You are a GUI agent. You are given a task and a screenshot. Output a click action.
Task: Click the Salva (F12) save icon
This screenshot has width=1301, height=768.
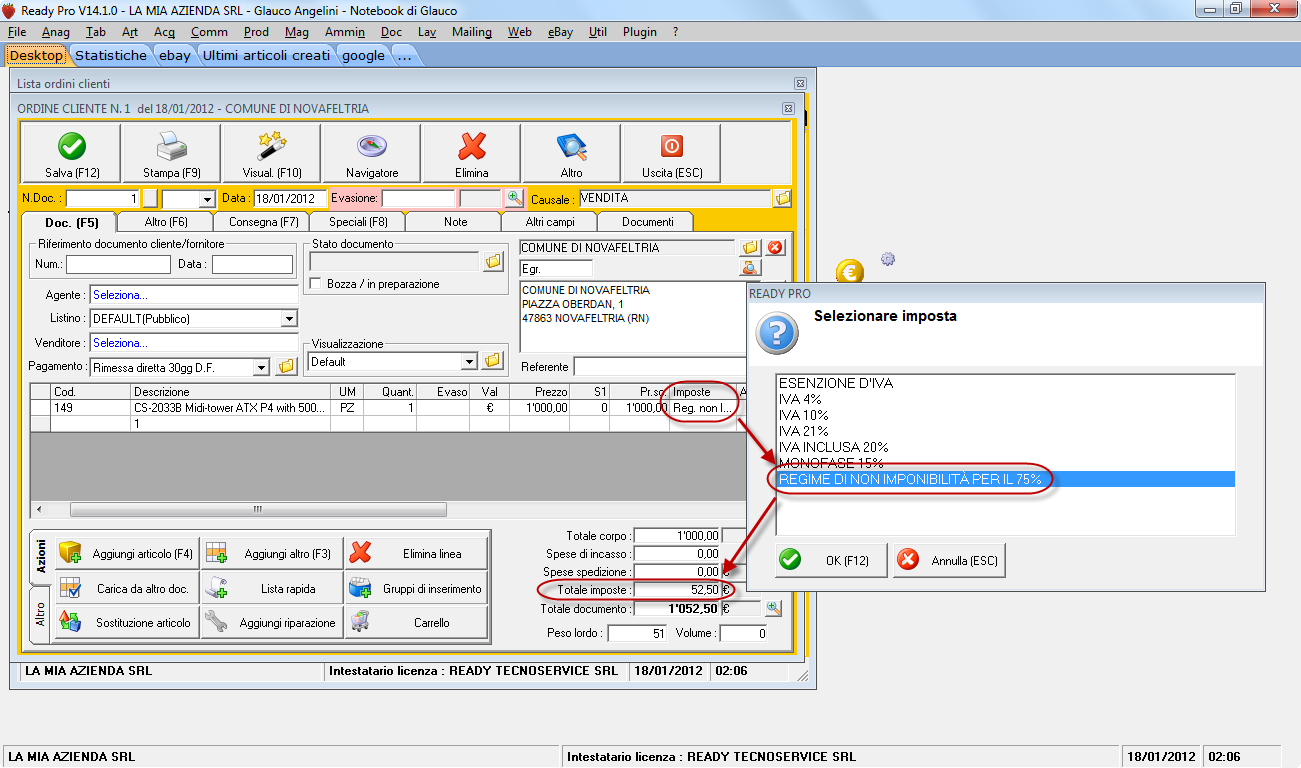coord(71,153)
